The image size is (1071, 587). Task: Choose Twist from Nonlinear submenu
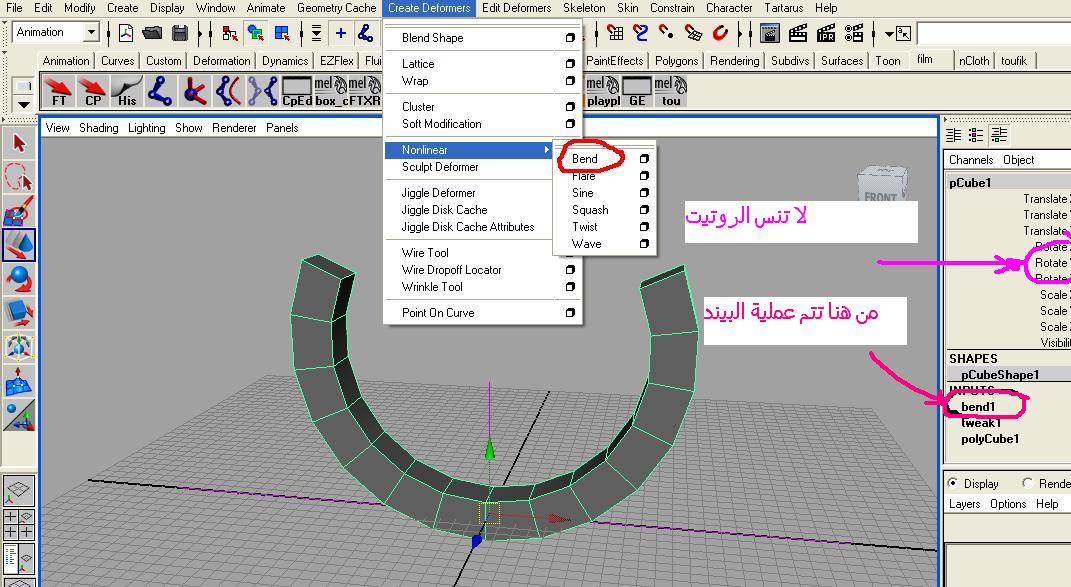(585, 227)
